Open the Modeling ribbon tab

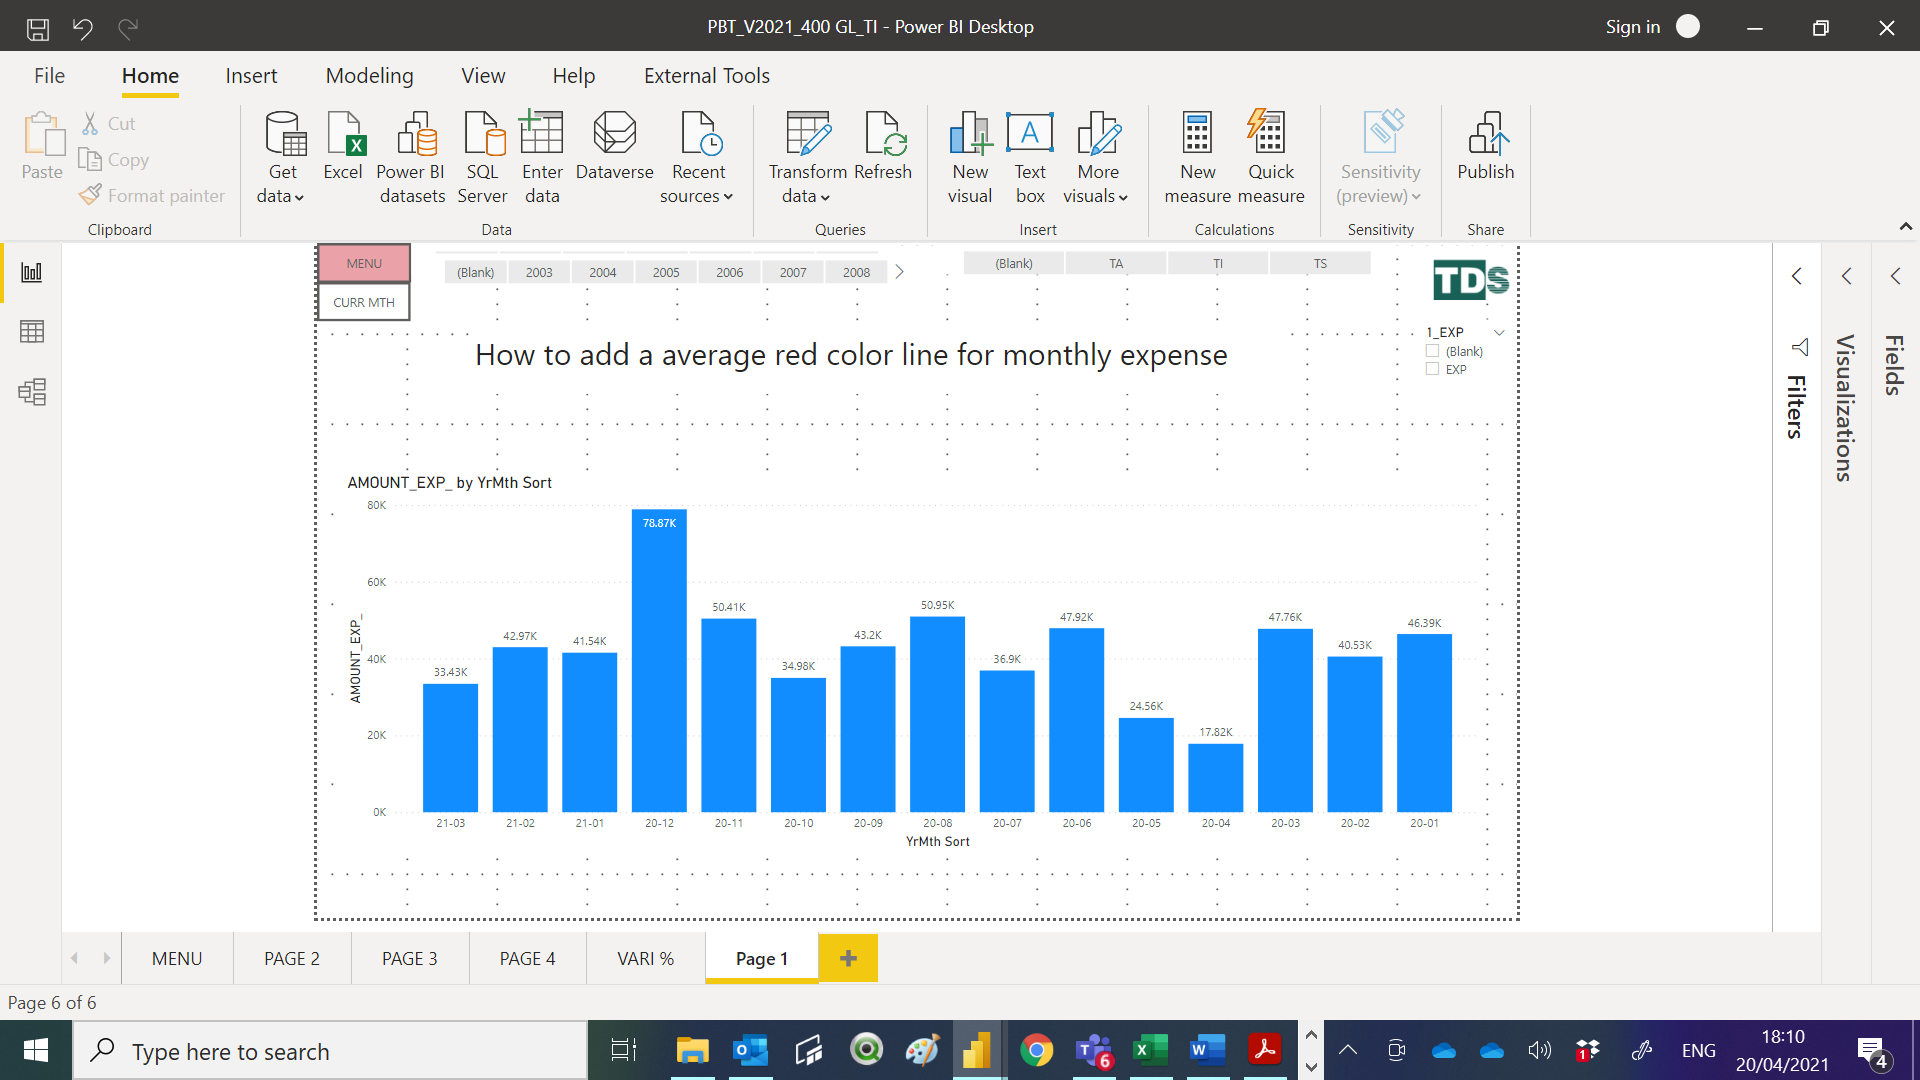tap(369, 76)
